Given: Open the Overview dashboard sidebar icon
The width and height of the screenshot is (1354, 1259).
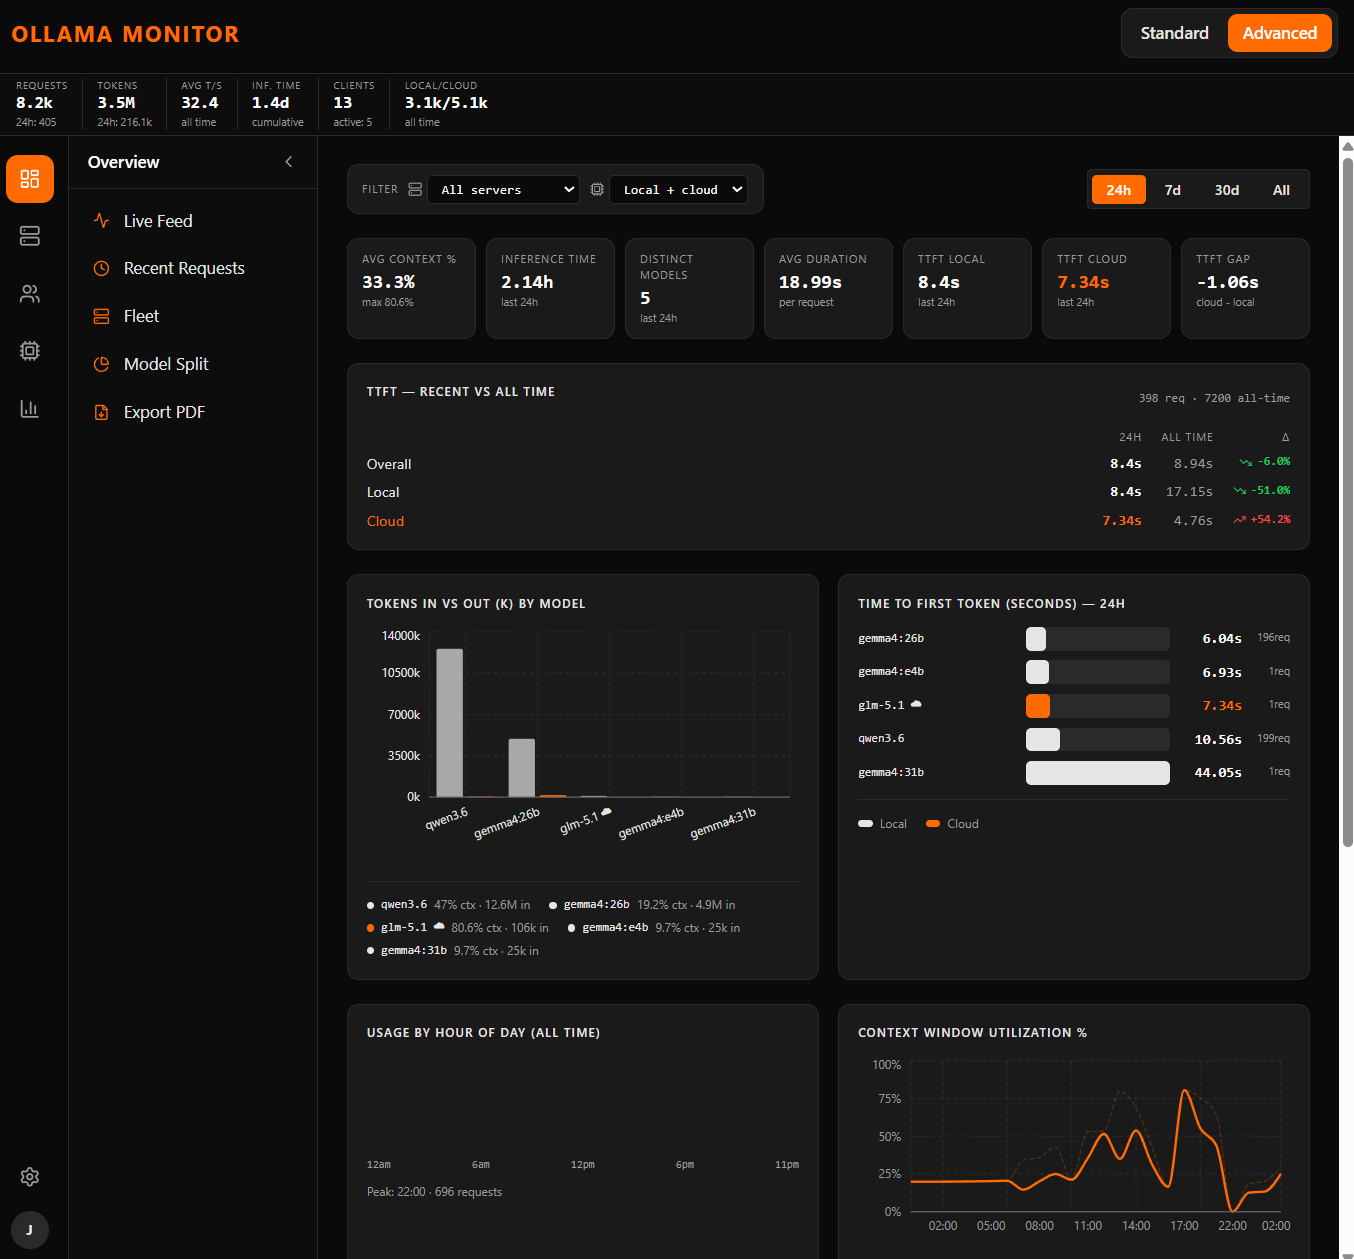Looking at the screenshot, I should pyautogui.click(x=30, y=179).
